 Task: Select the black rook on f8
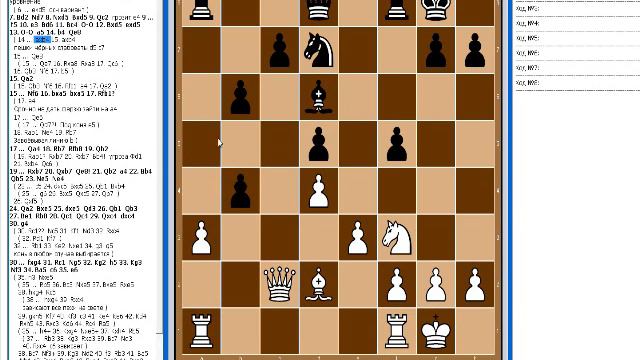tap(396, 10)
